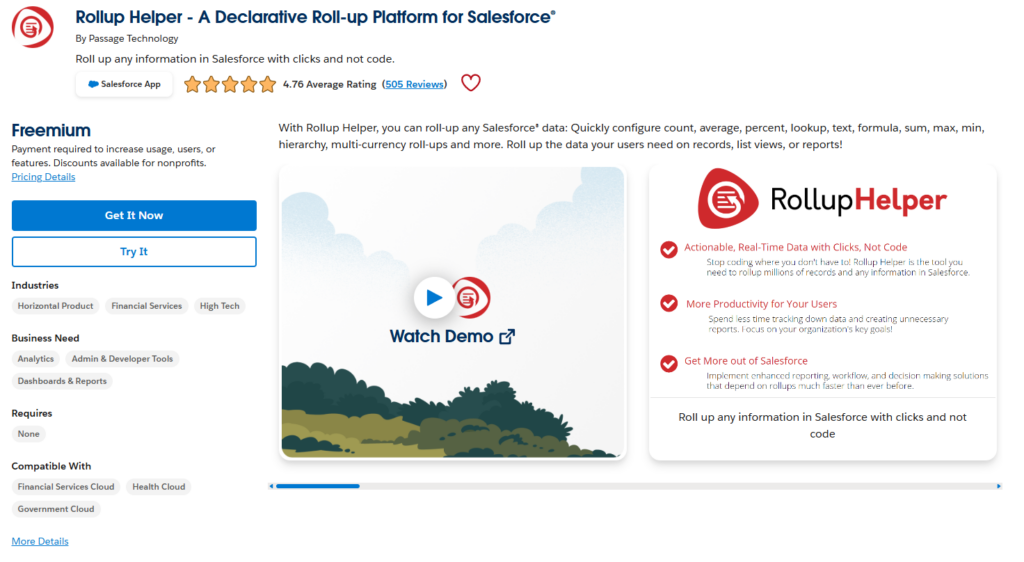Click the Business Need section label
1024x562 pixels.
tap(45, 338)
